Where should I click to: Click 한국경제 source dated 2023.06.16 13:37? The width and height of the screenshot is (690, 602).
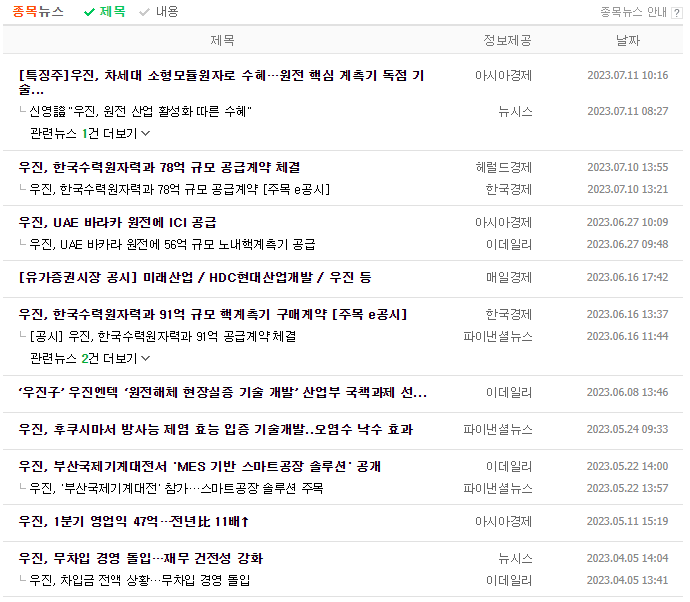point(509,314)
